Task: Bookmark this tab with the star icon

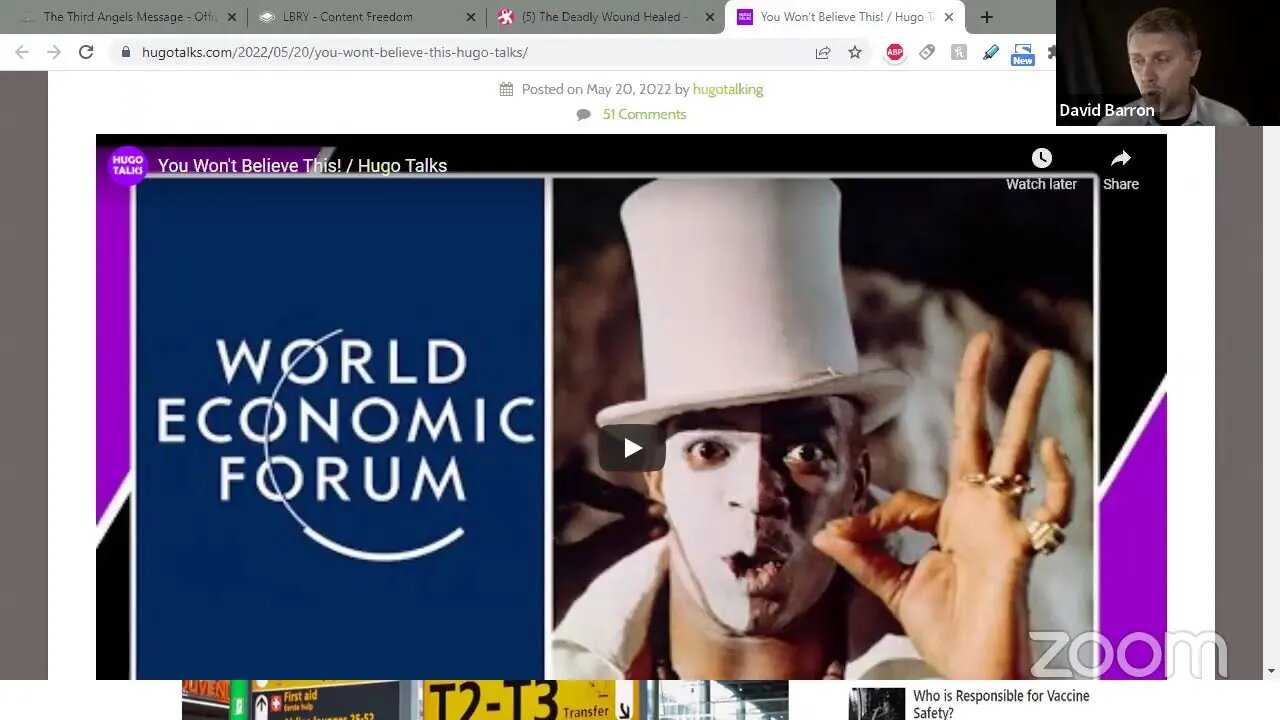Action: coord(855,52)
